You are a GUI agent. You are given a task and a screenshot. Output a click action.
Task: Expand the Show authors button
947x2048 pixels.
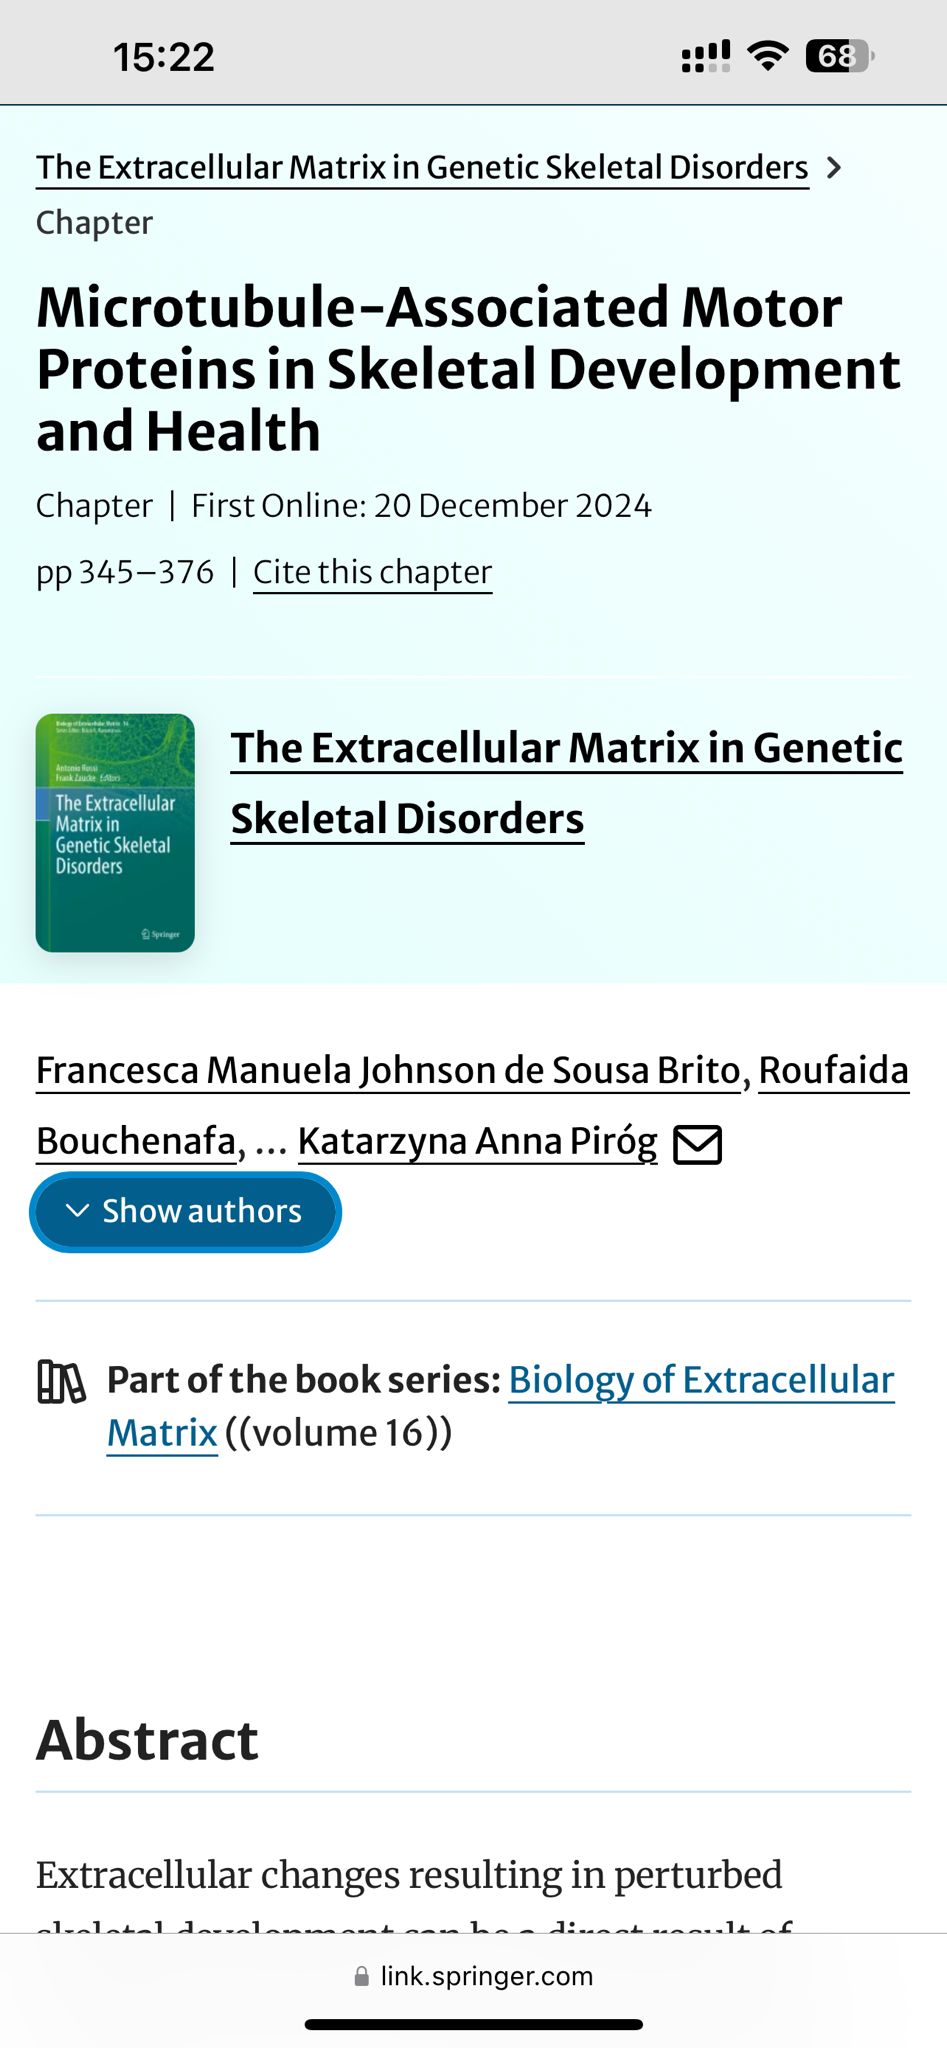185,1212
